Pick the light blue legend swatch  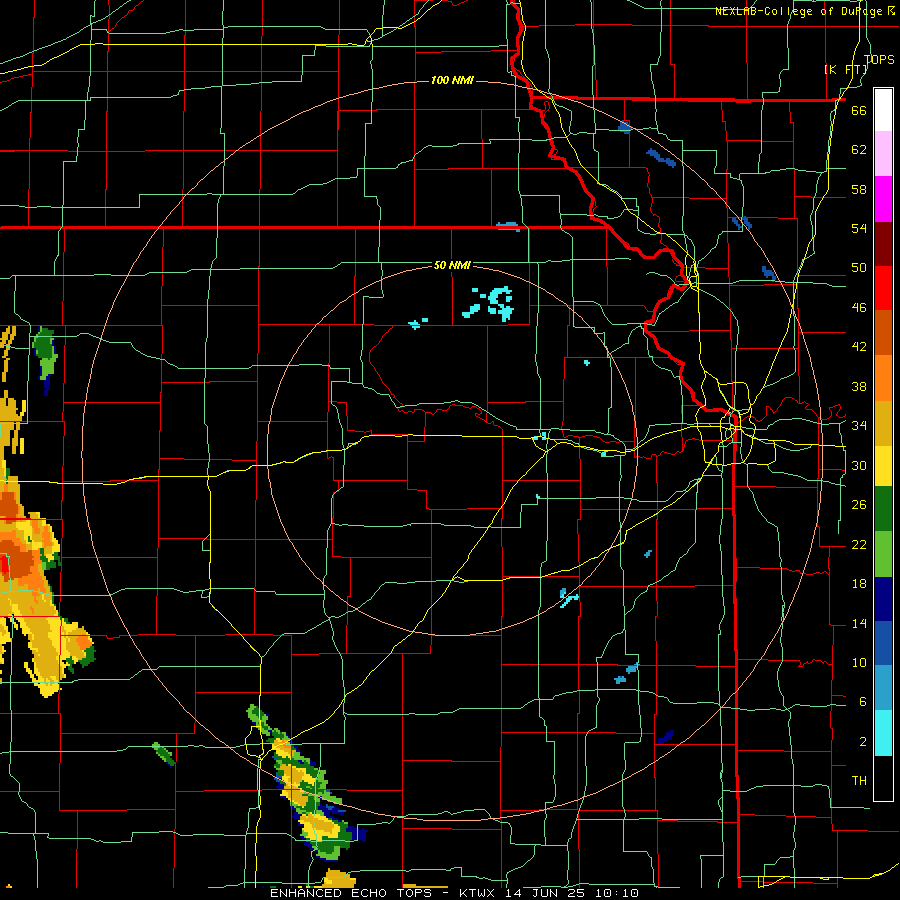(883, 689)
